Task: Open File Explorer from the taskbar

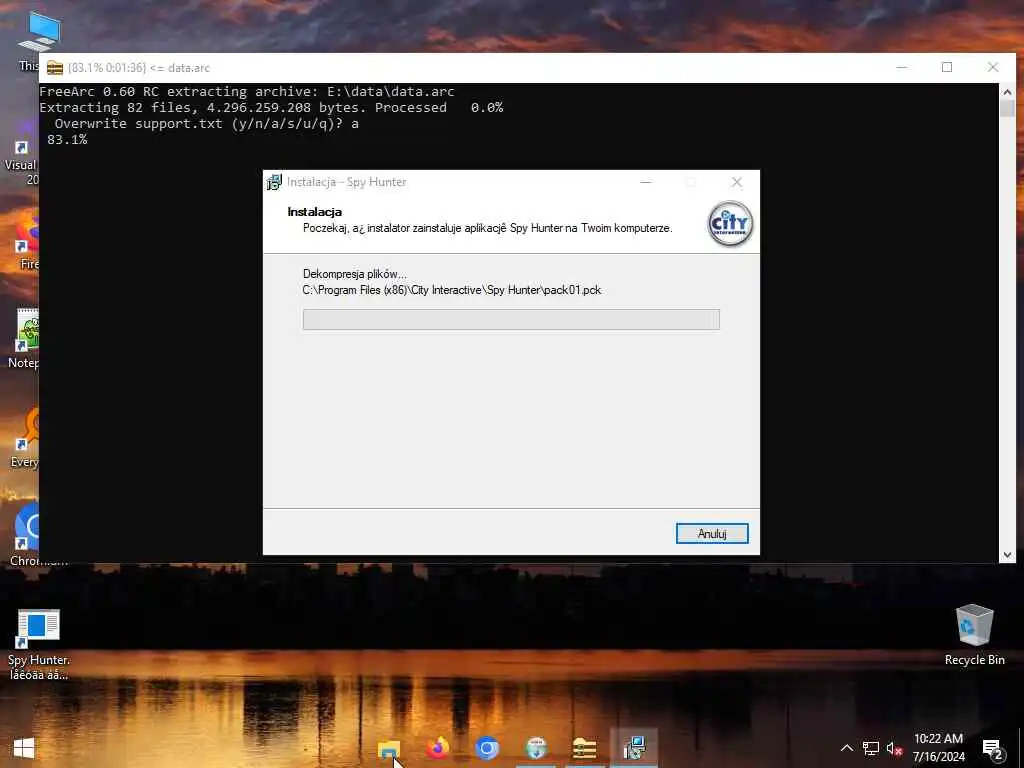Action: pyautogui.click(x=389, y=748)
